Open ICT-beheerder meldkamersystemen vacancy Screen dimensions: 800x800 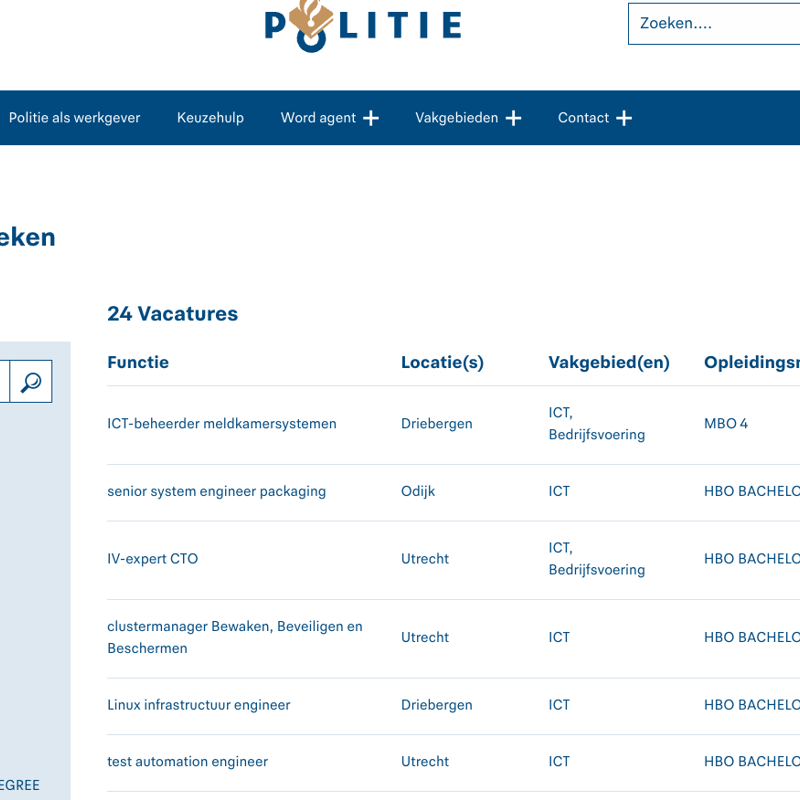coord(221,424)
